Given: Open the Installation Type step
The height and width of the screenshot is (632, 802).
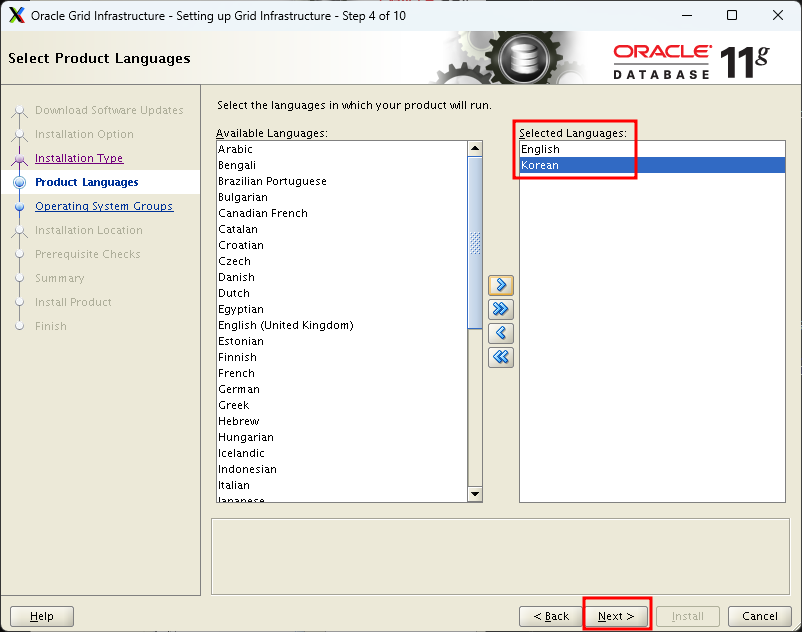Looking at the screenshot, I should (79, 158).
